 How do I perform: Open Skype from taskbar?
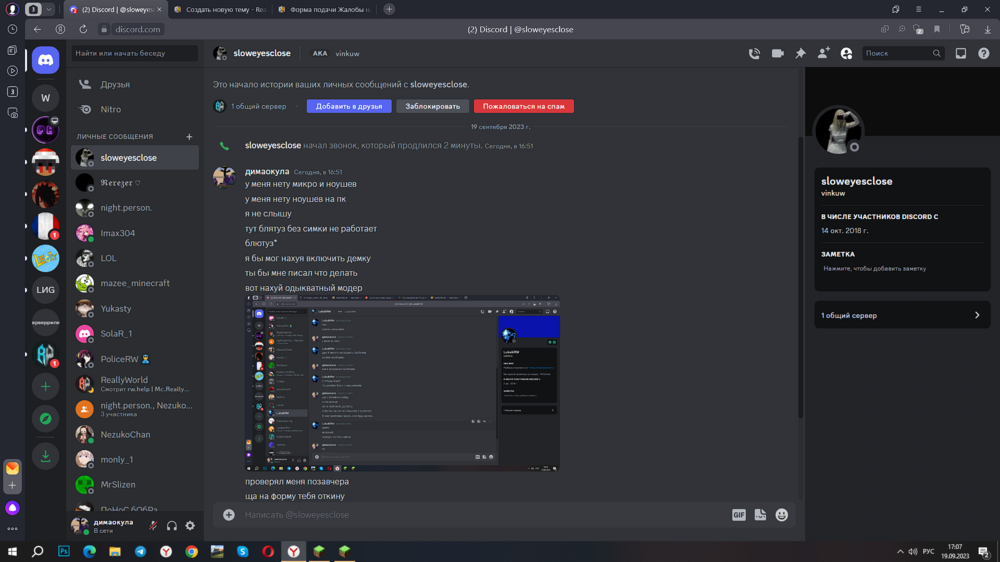(242, 551)
